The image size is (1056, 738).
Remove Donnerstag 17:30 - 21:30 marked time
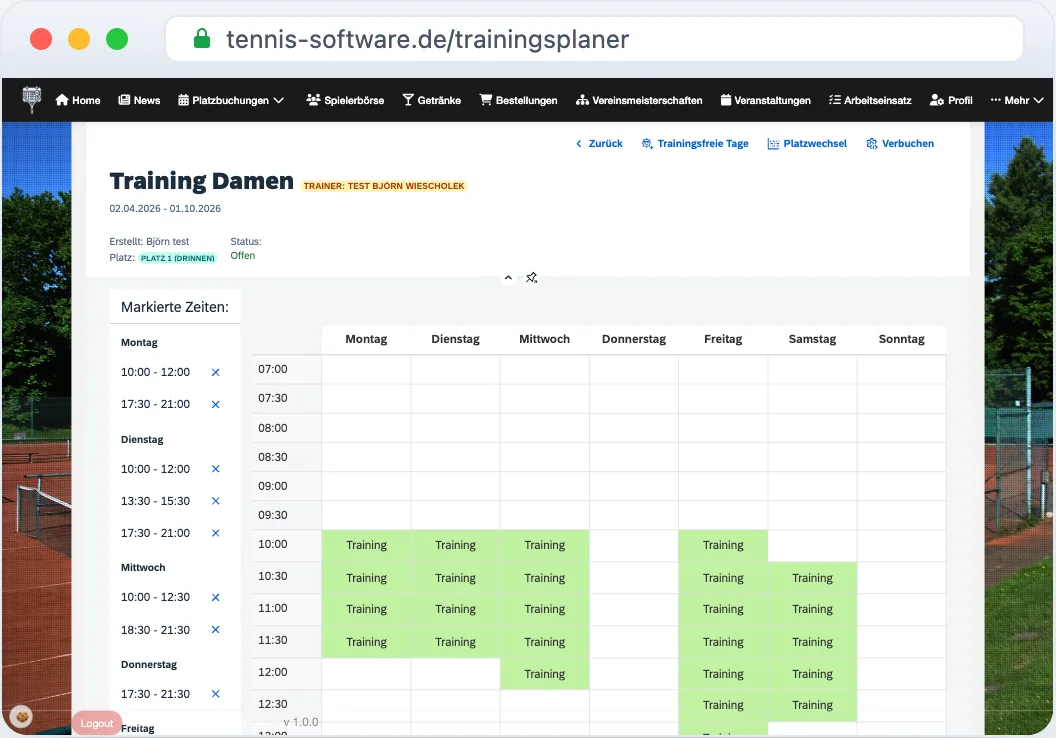tap(216, 694)
